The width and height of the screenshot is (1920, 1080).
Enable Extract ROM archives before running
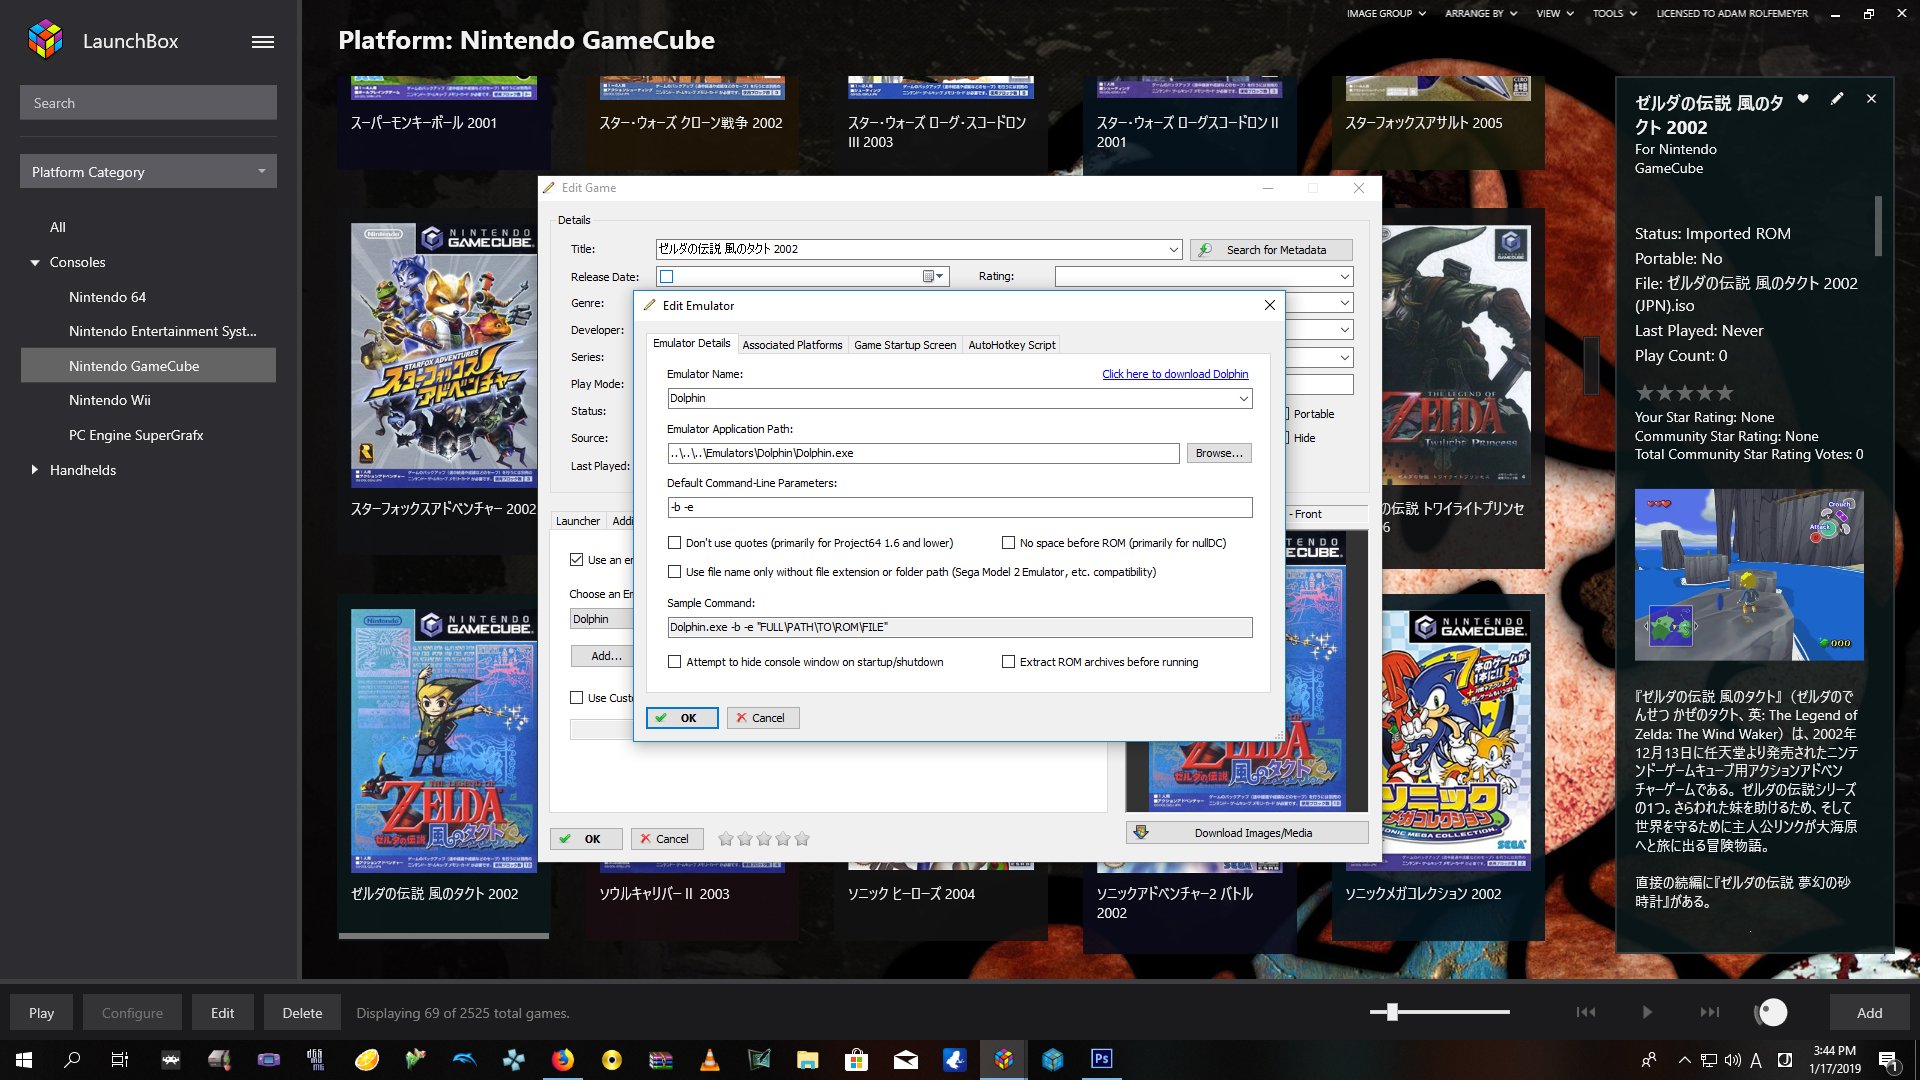(x=1008, y=662)
